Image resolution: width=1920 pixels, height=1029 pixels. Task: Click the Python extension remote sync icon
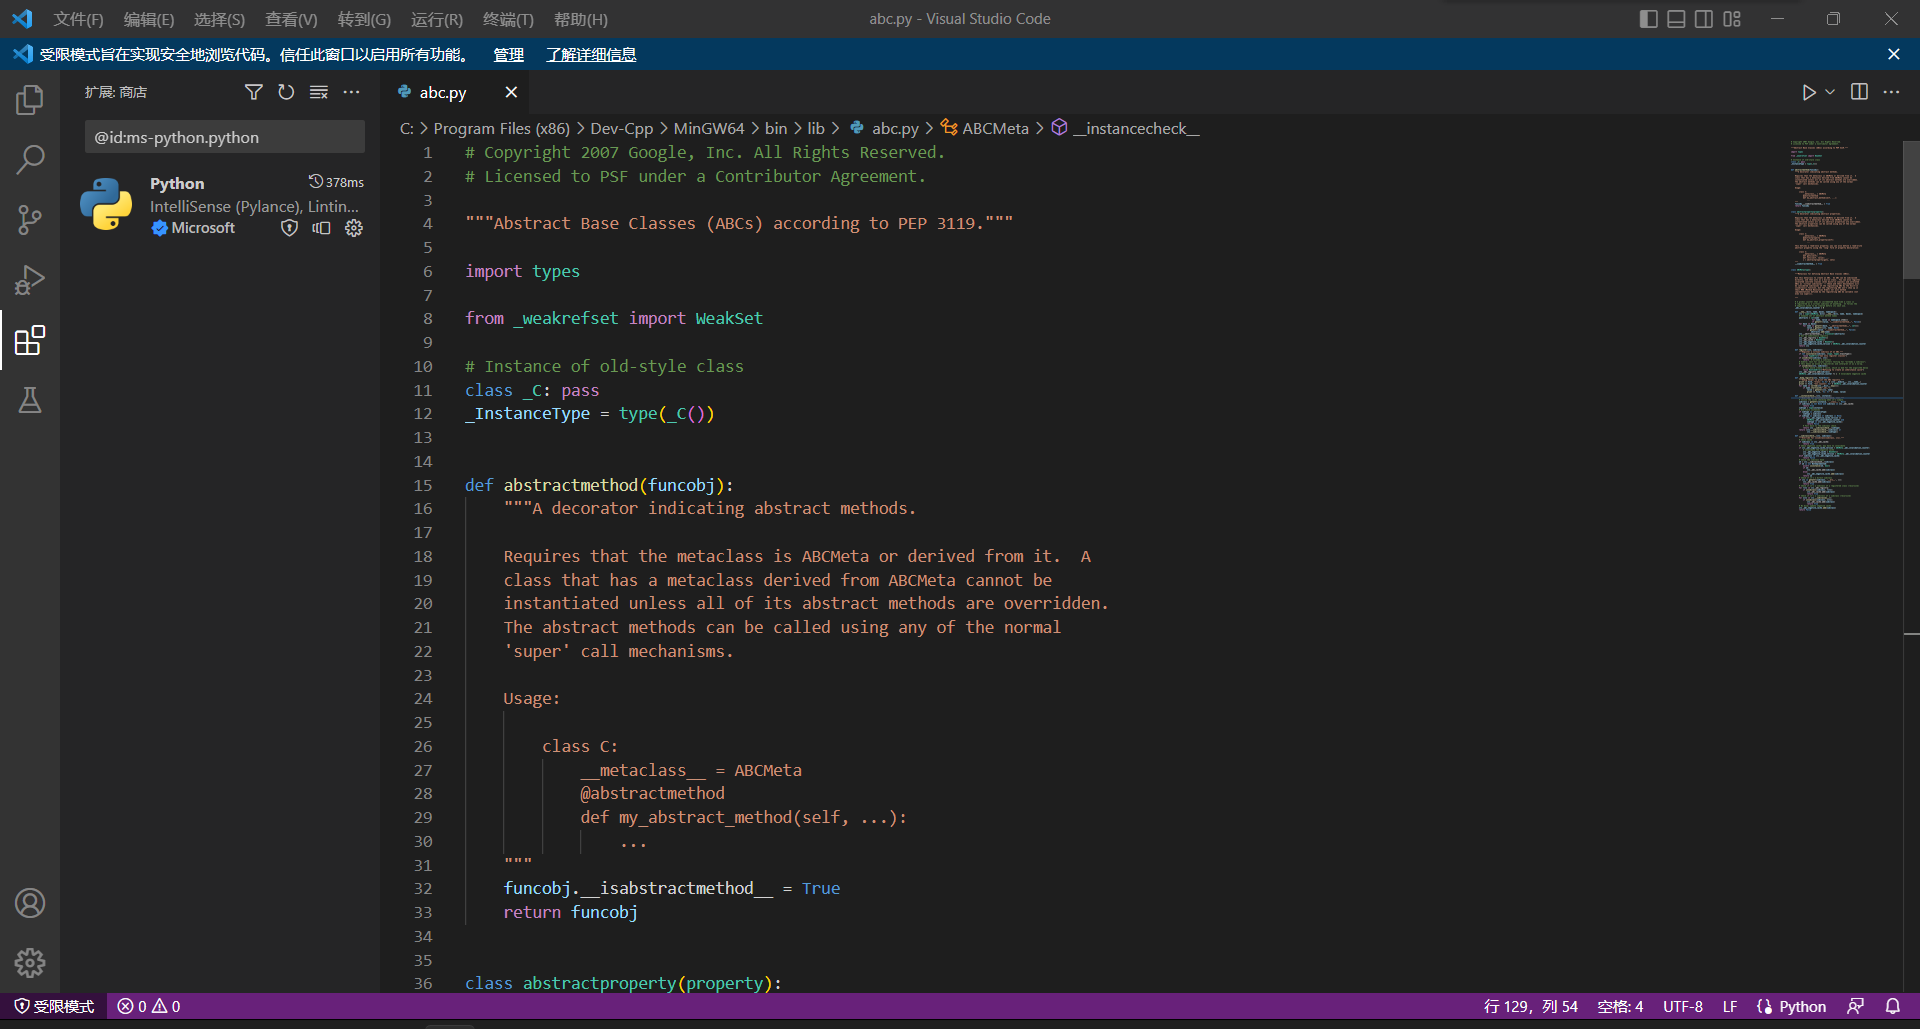click(x=321, y=228)
